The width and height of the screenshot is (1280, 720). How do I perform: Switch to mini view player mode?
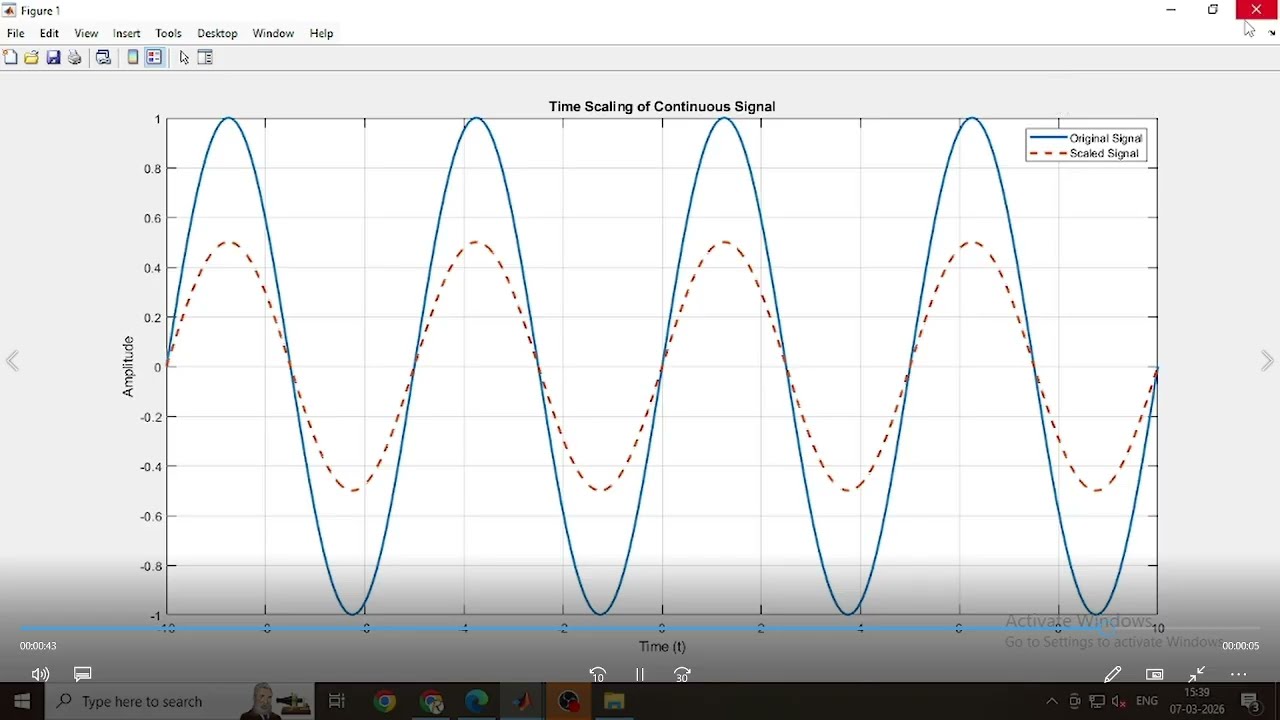[1155, 675]
